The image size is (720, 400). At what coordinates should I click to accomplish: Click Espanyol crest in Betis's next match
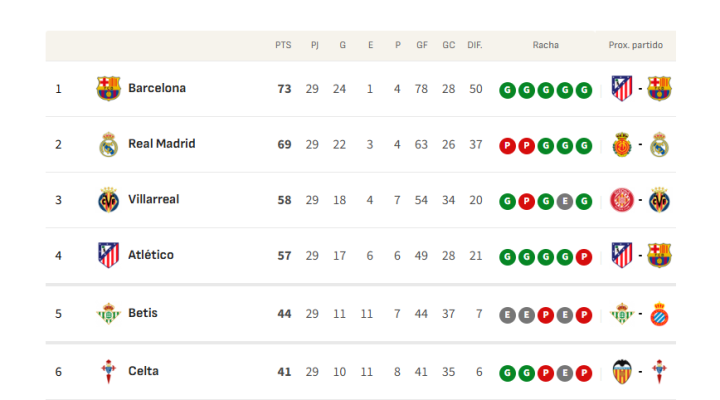pos(659,314)
